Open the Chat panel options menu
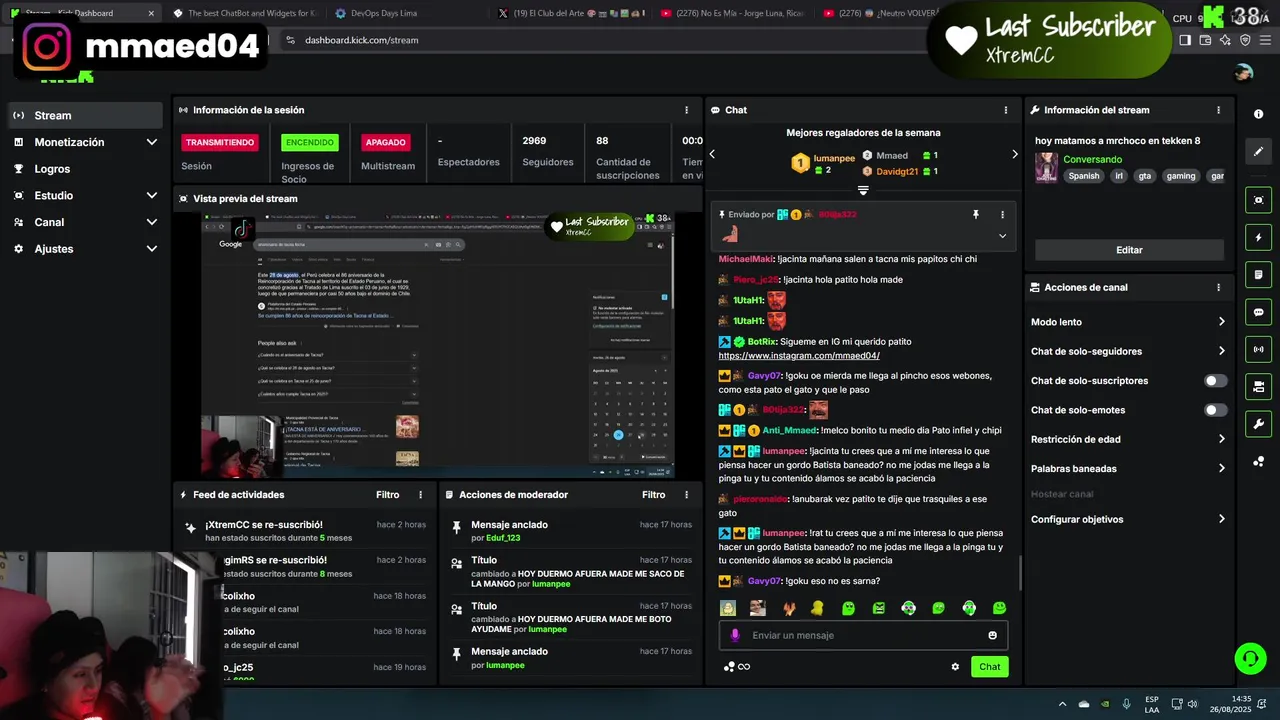1280x720 pixels. 1006,110
